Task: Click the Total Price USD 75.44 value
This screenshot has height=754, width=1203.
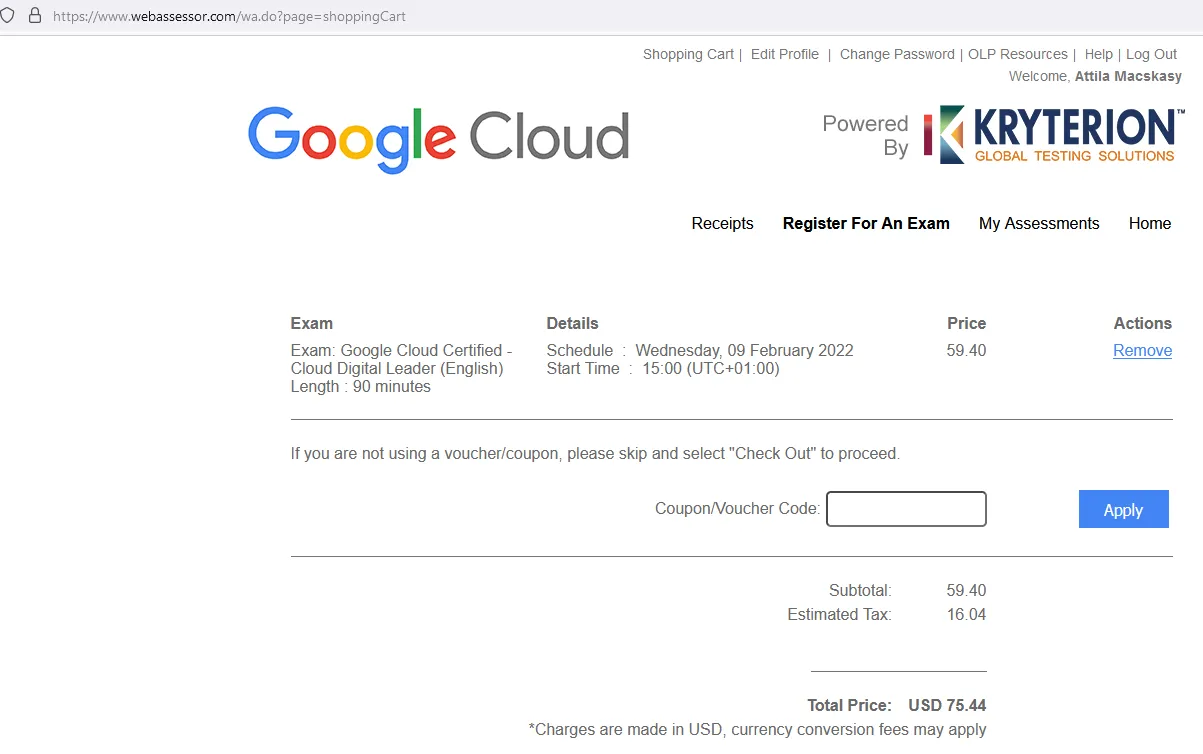Action: coord(947,705)
